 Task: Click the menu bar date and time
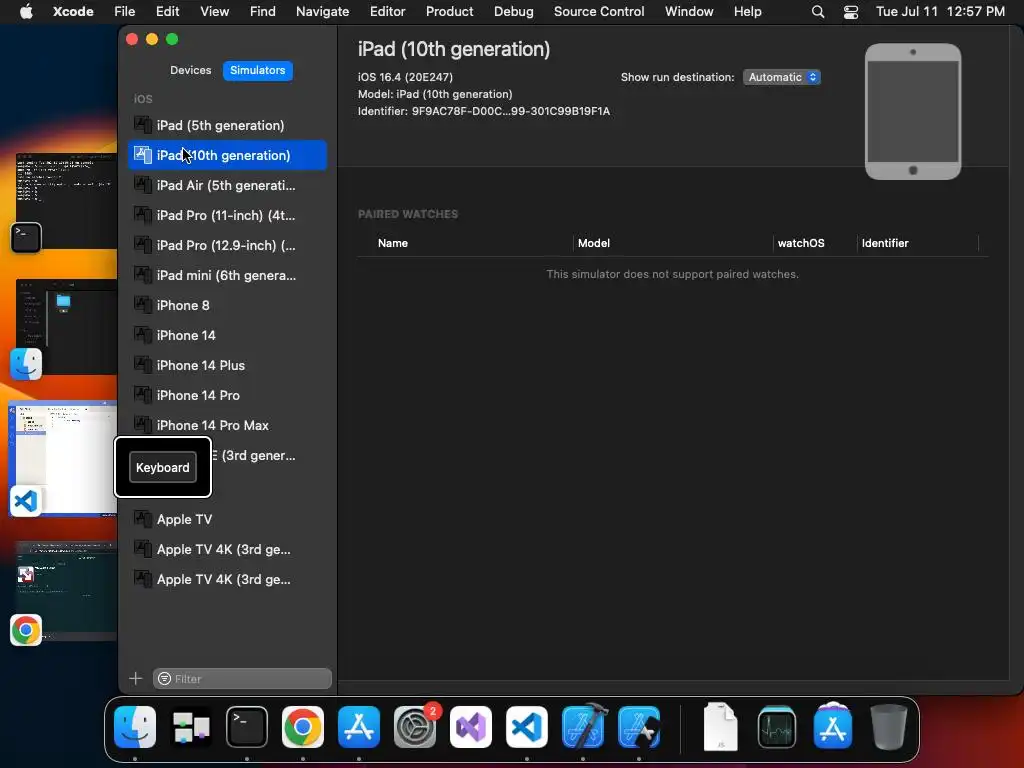[x=940, y=12]
